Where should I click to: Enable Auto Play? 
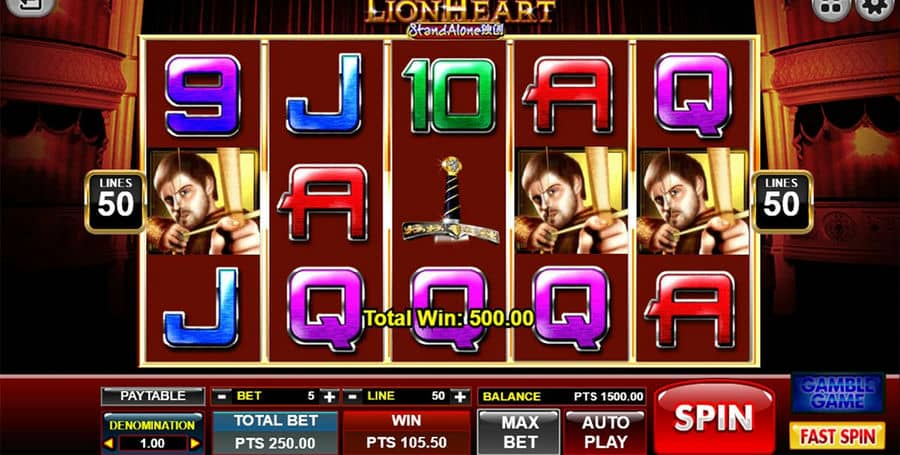(605, 432)
